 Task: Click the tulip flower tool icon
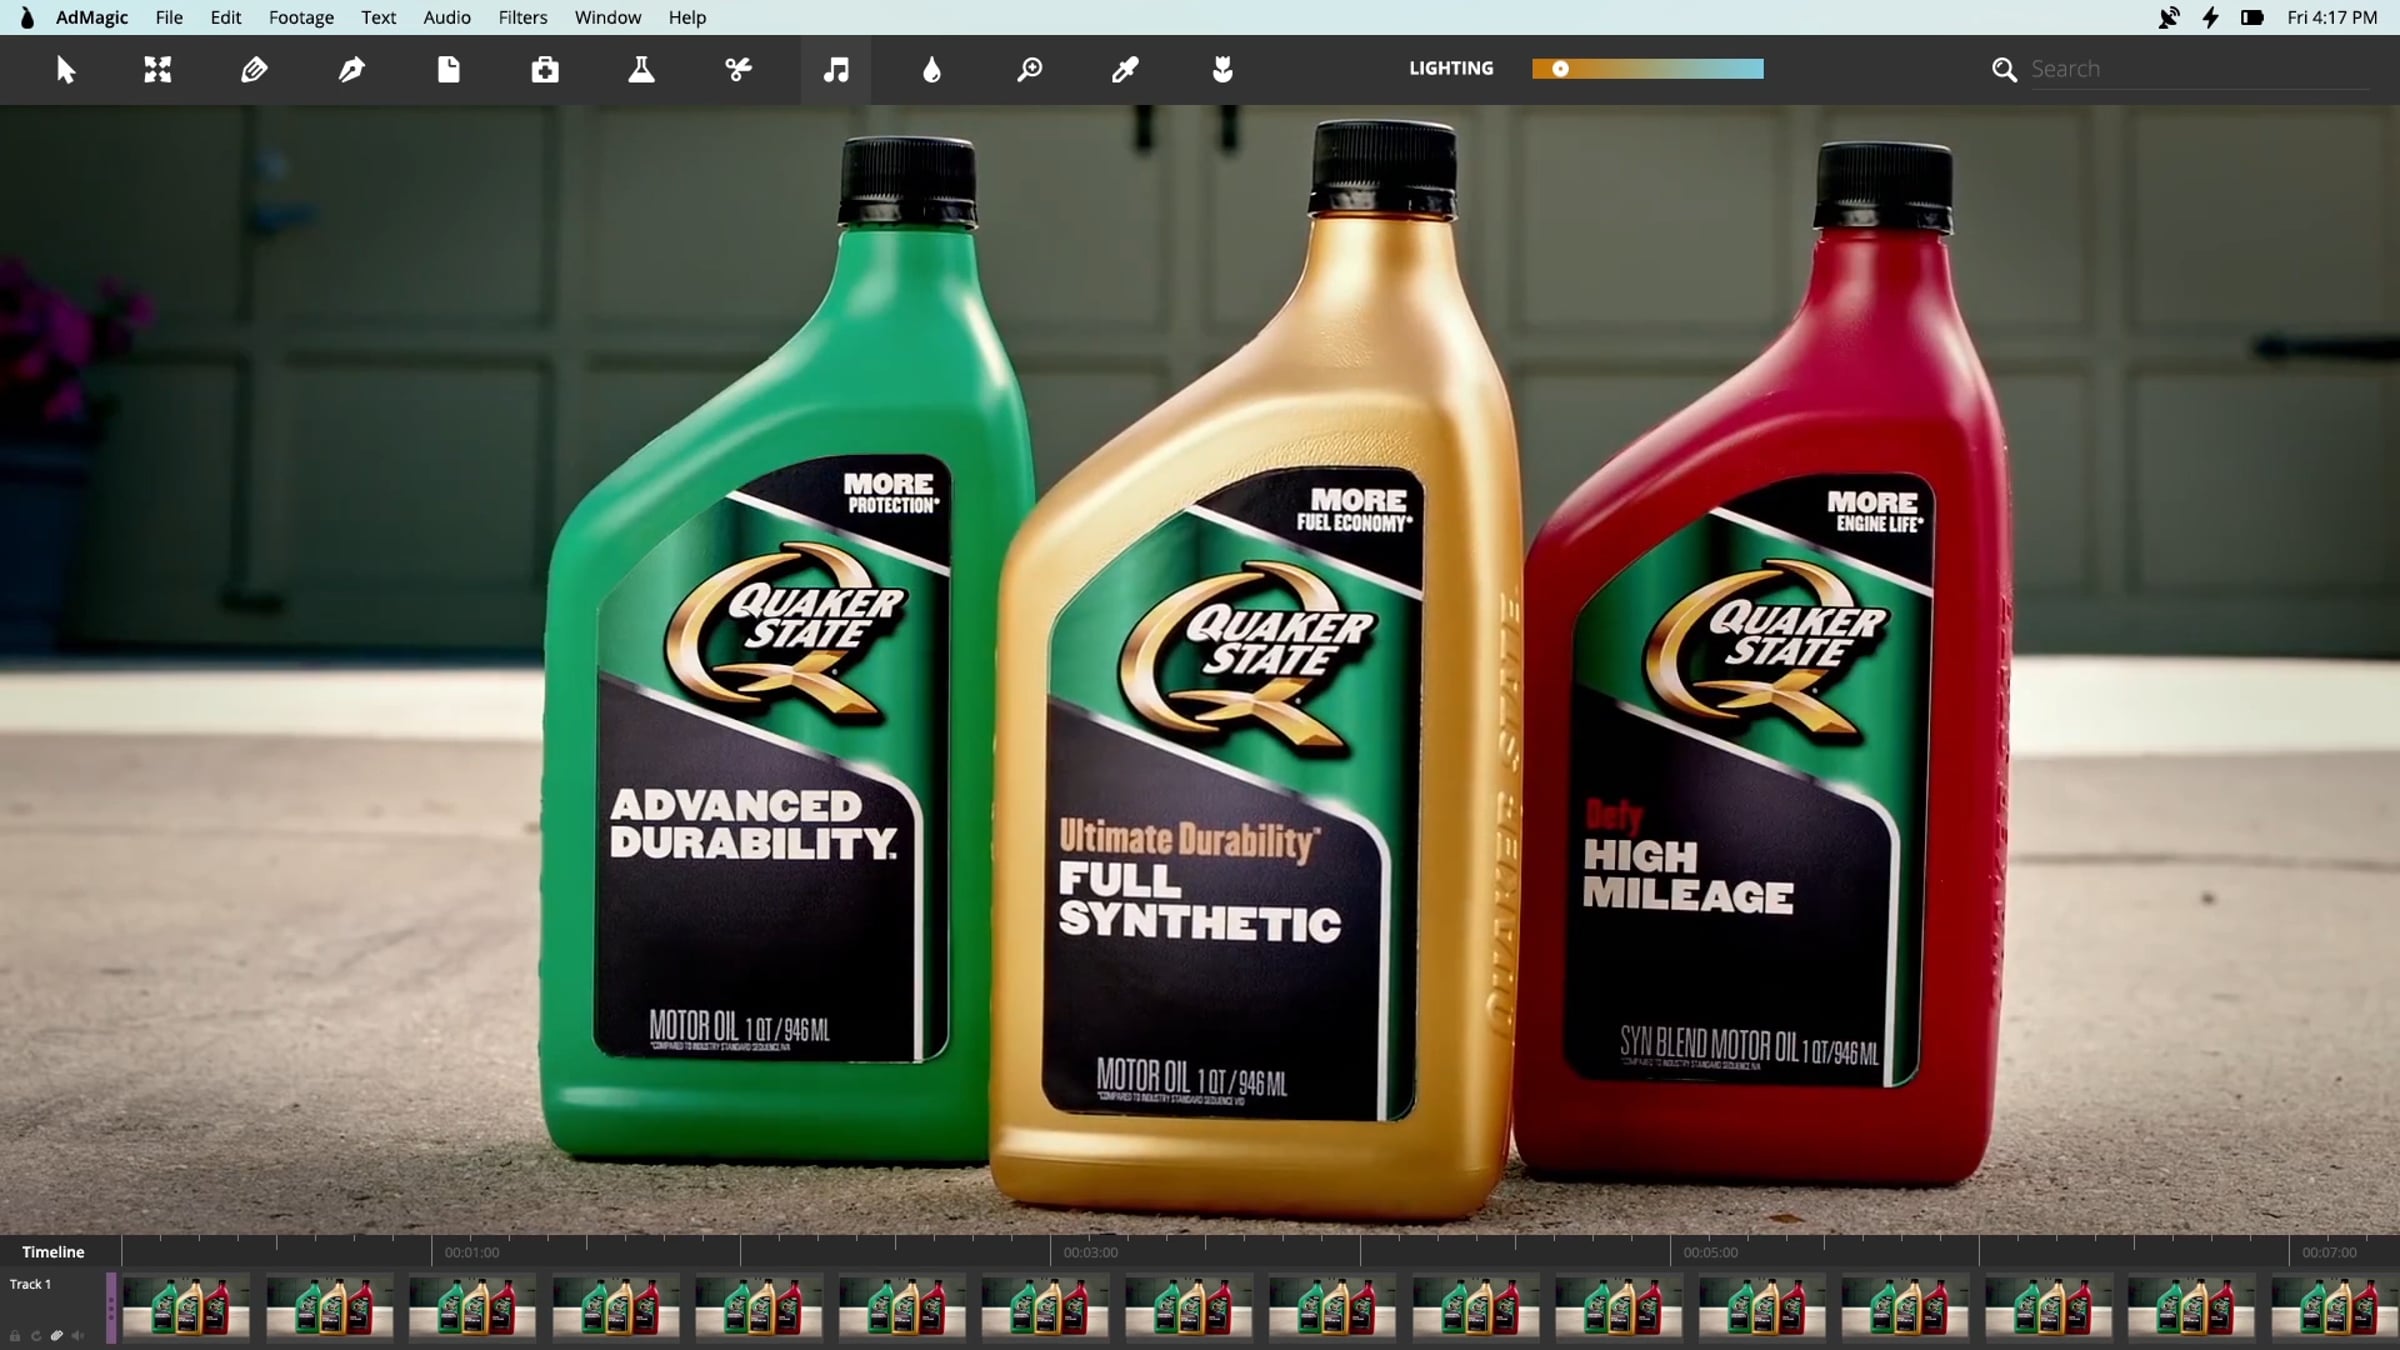click(x=1222, y=69)
